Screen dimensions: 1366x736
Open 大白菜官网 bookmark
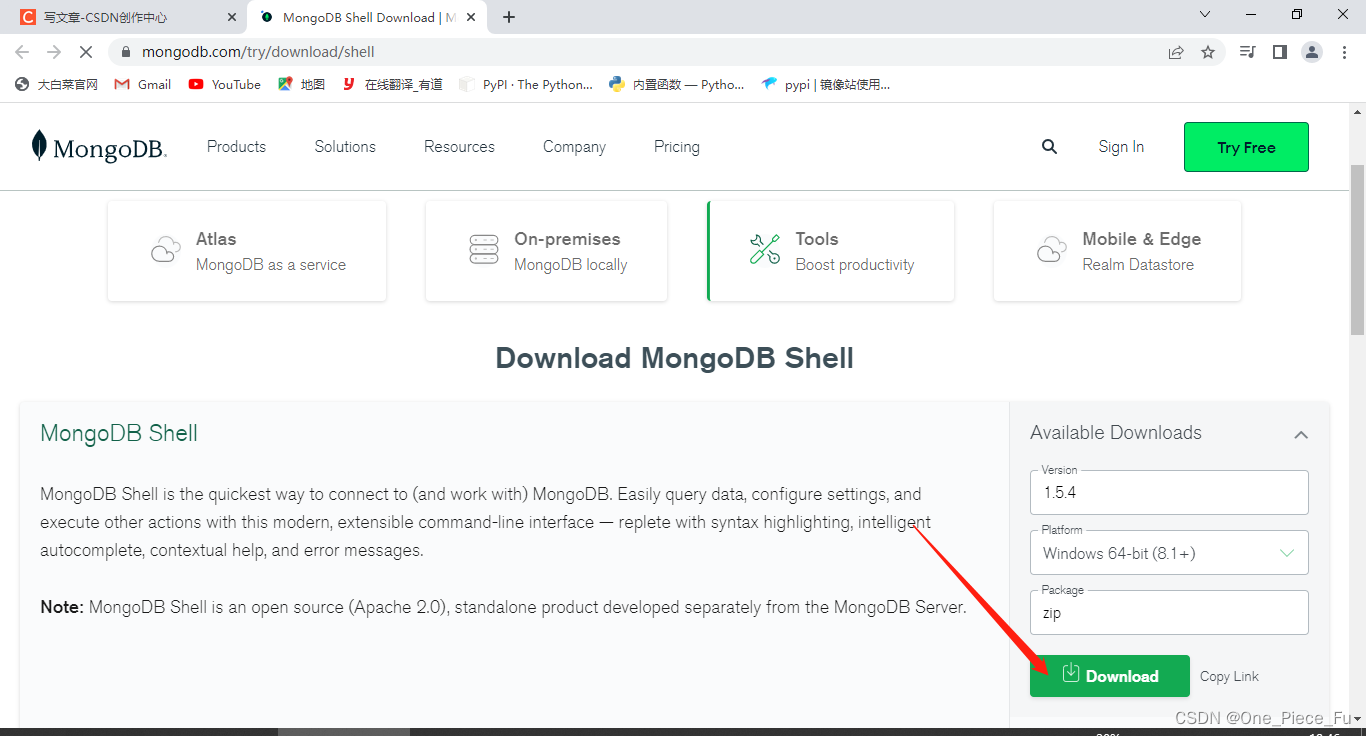[57, 85]
